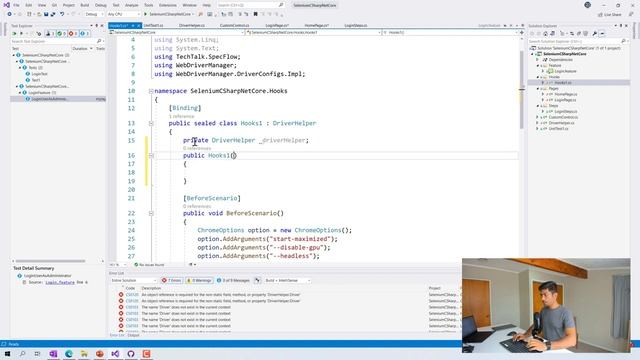640x360 pixels.
Task: Click the bookmark toolbar icon
Action: point(256,14)
